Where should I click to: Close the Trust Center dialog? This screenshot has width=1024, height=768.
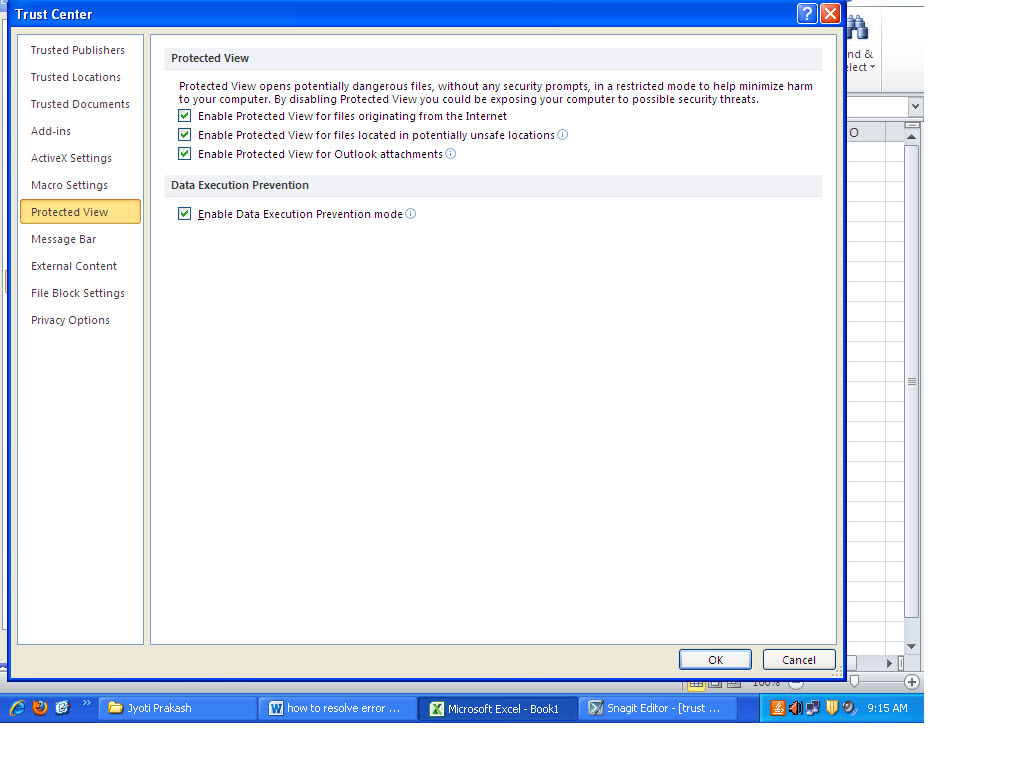(x=830, y=13)
